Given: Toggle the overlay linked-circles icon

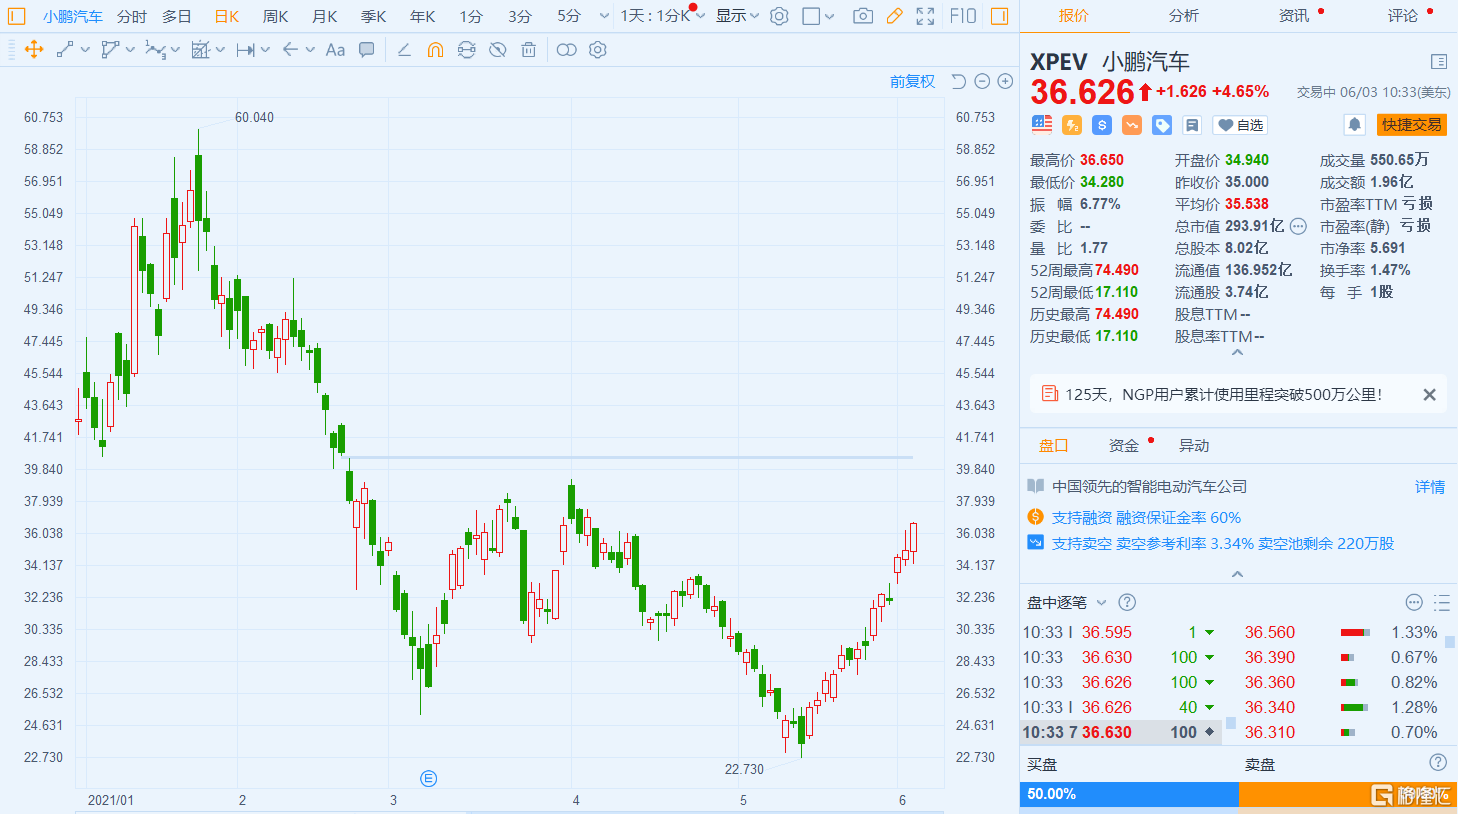Looking at the screenshot, I should [x=567, y=50].
